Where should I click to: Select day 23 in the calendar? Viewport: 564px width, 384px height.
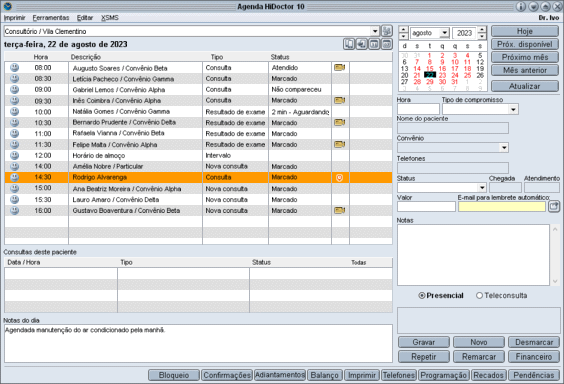(442, 75)
